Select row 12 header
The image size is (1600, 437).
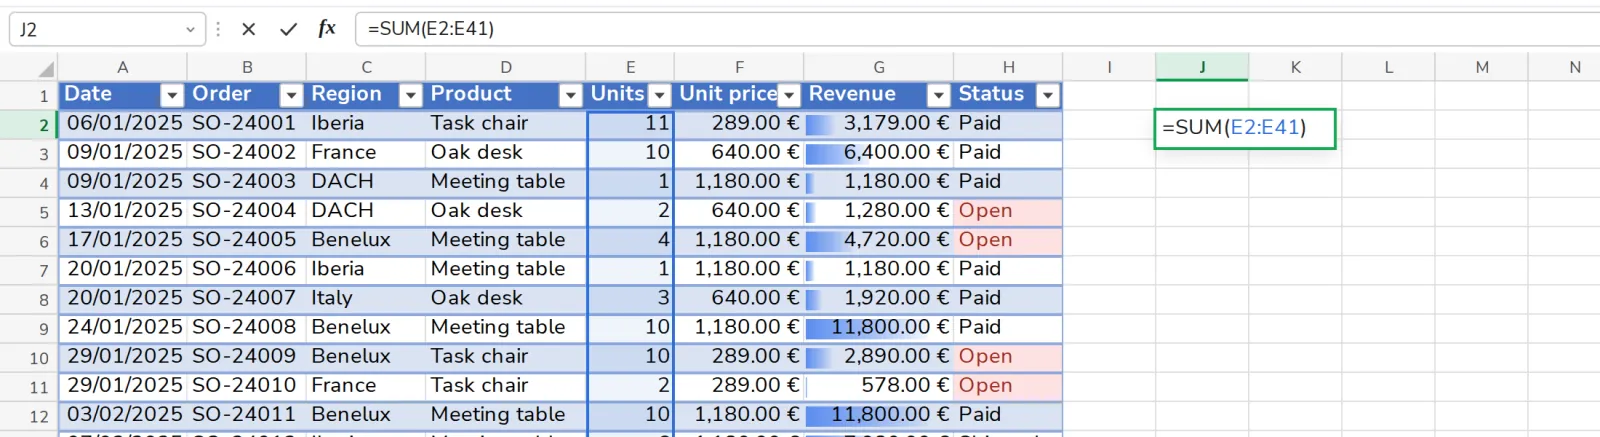[29, 416]
